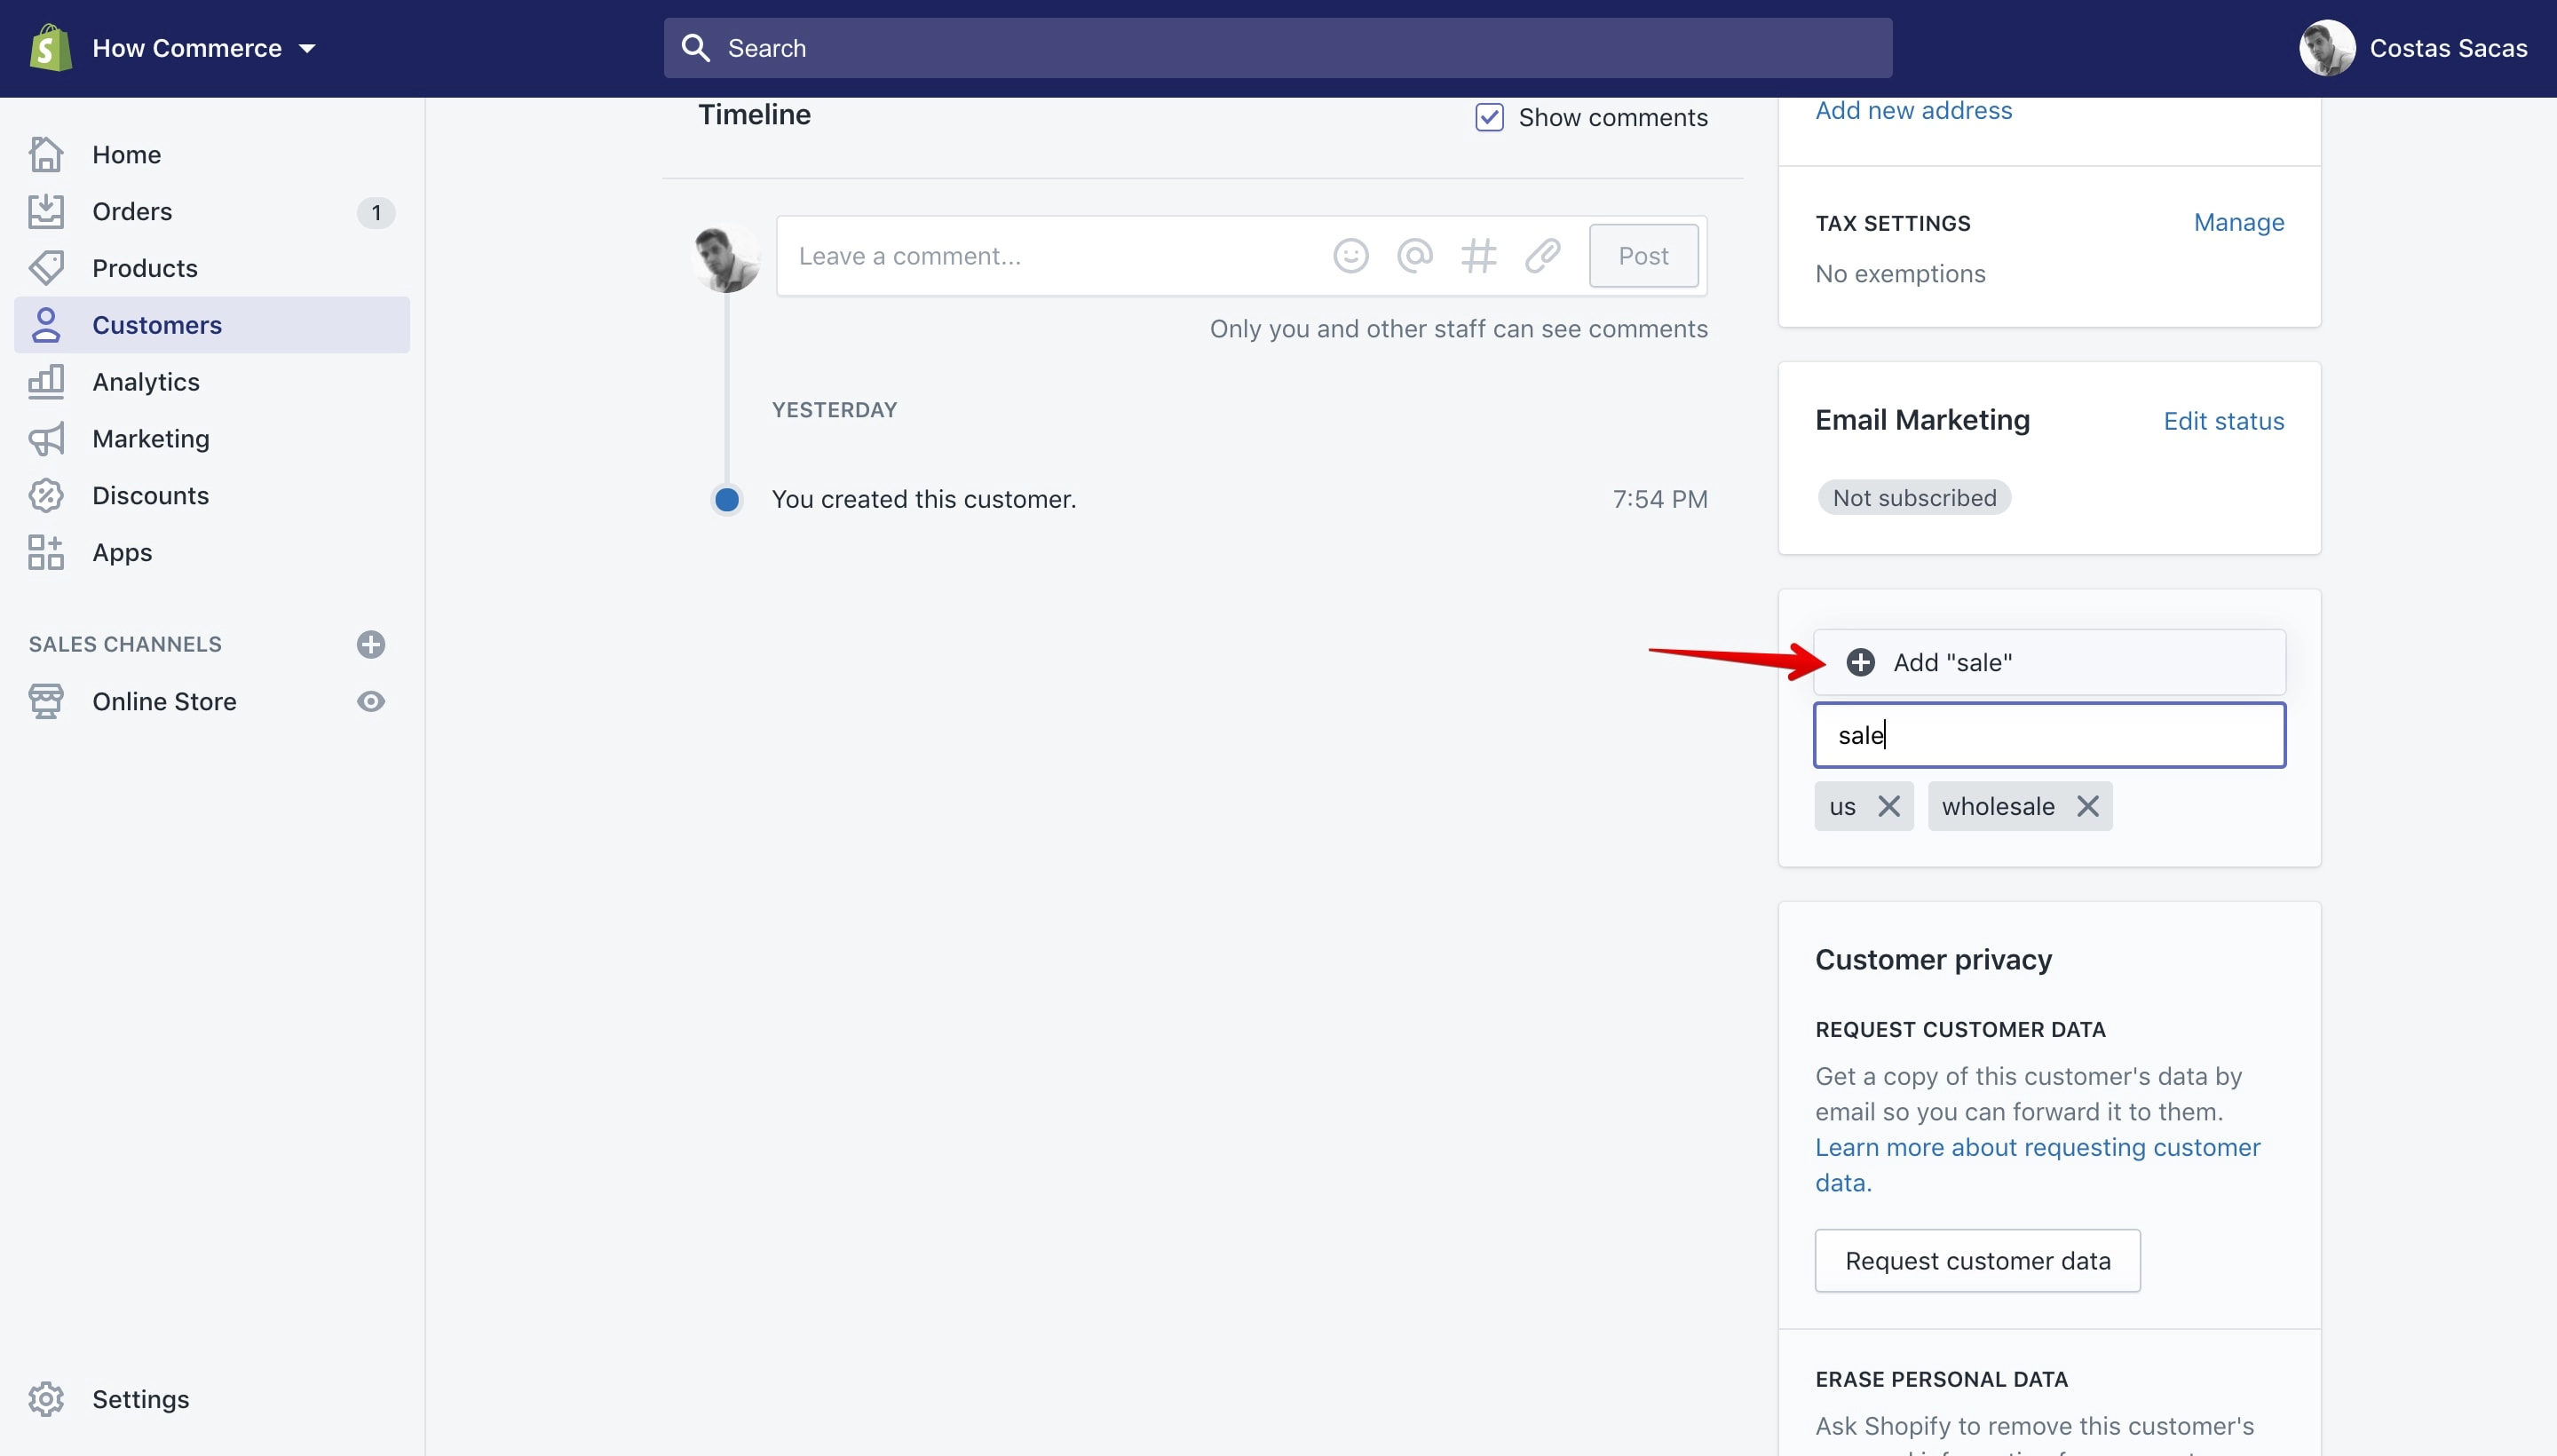Screen dimensions: 2557x1456
Task: Open the Discounts section
Action: [x=212, y=496]
